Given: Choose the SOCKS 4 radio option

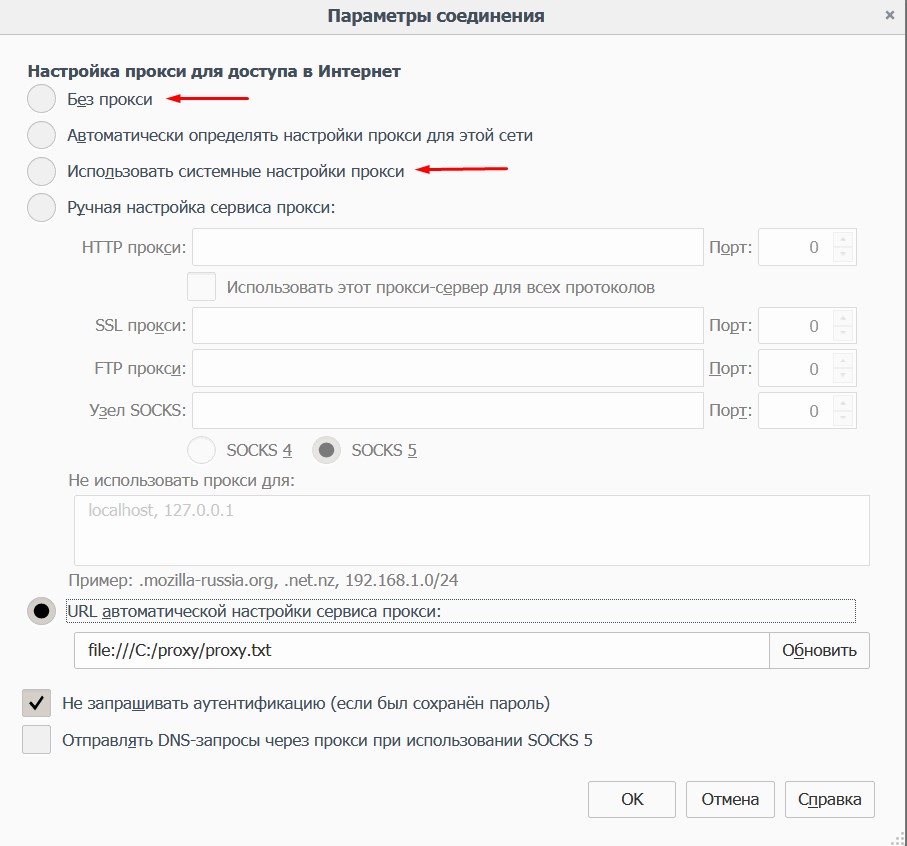Looking at the screenshot, I should tap(201, 450).
